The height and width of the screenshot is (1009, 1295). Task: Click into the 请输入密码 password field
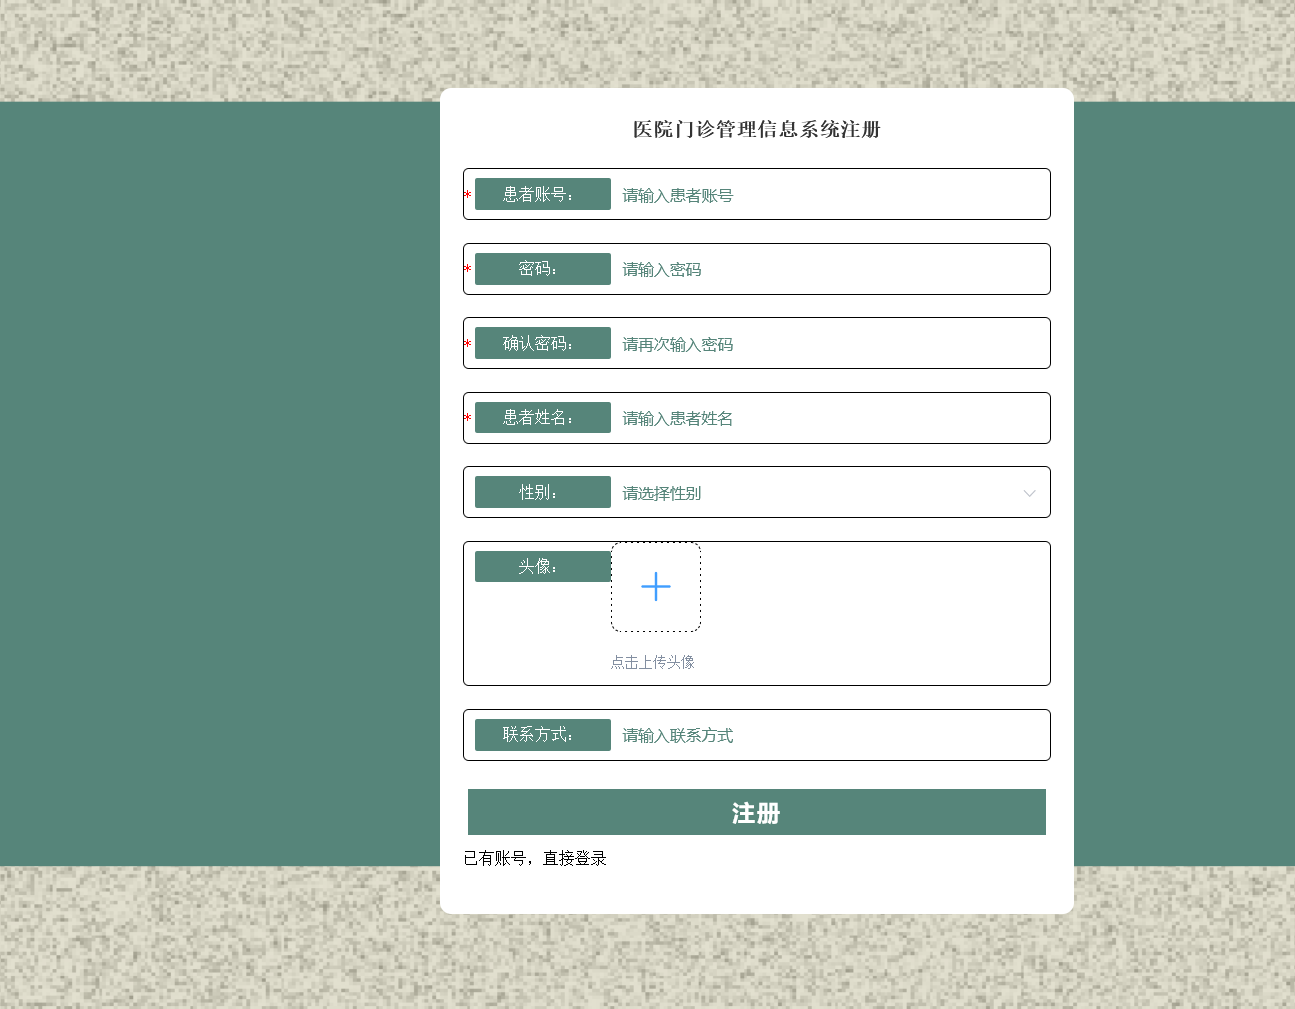(x=828, y=269)
